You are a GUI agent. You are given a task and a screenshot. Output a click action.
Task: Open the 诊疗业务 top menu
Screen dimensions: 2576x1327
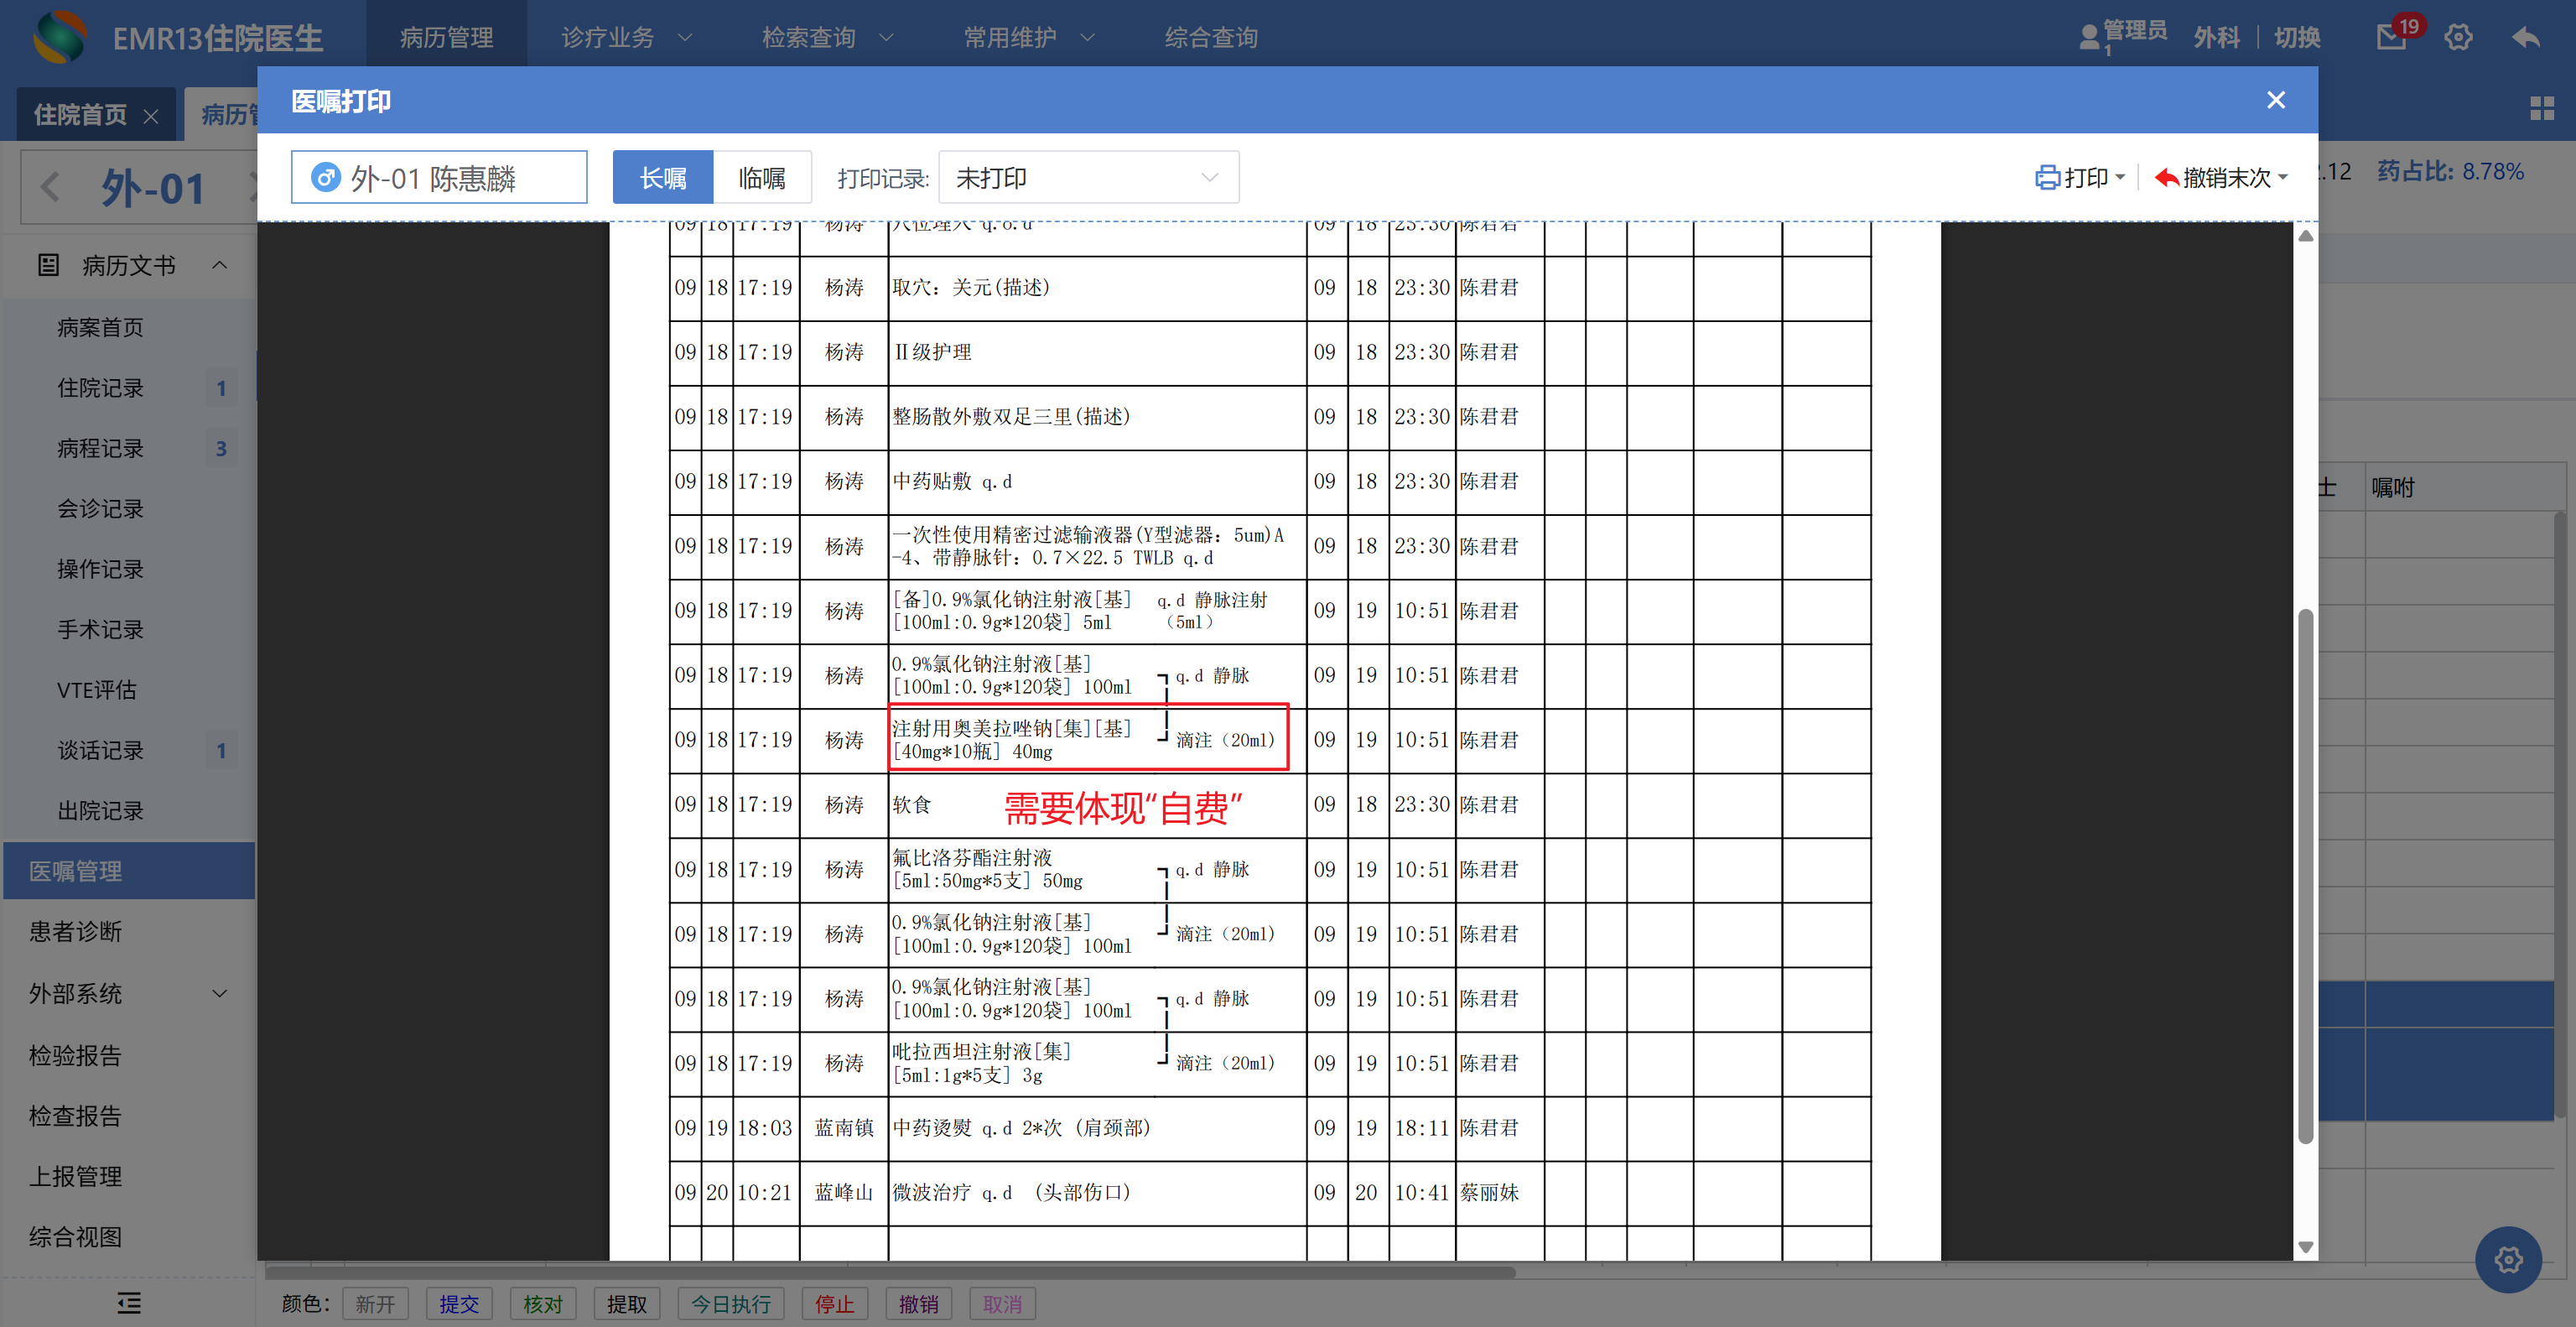coord(625,37)
